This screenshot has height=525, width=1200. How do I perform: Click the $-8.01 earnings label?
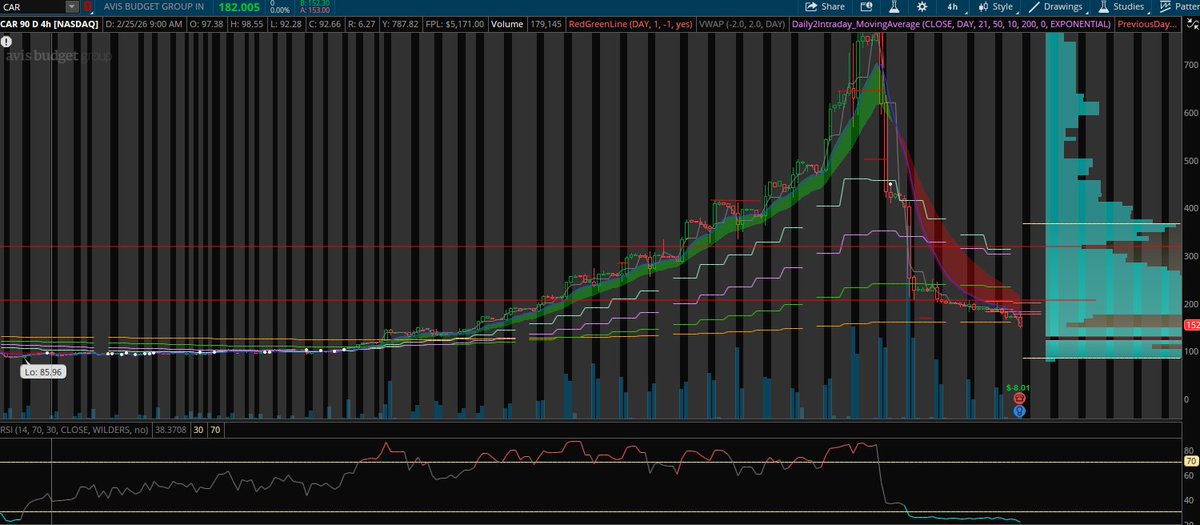pyautogui.click(x=1018, y=387)
